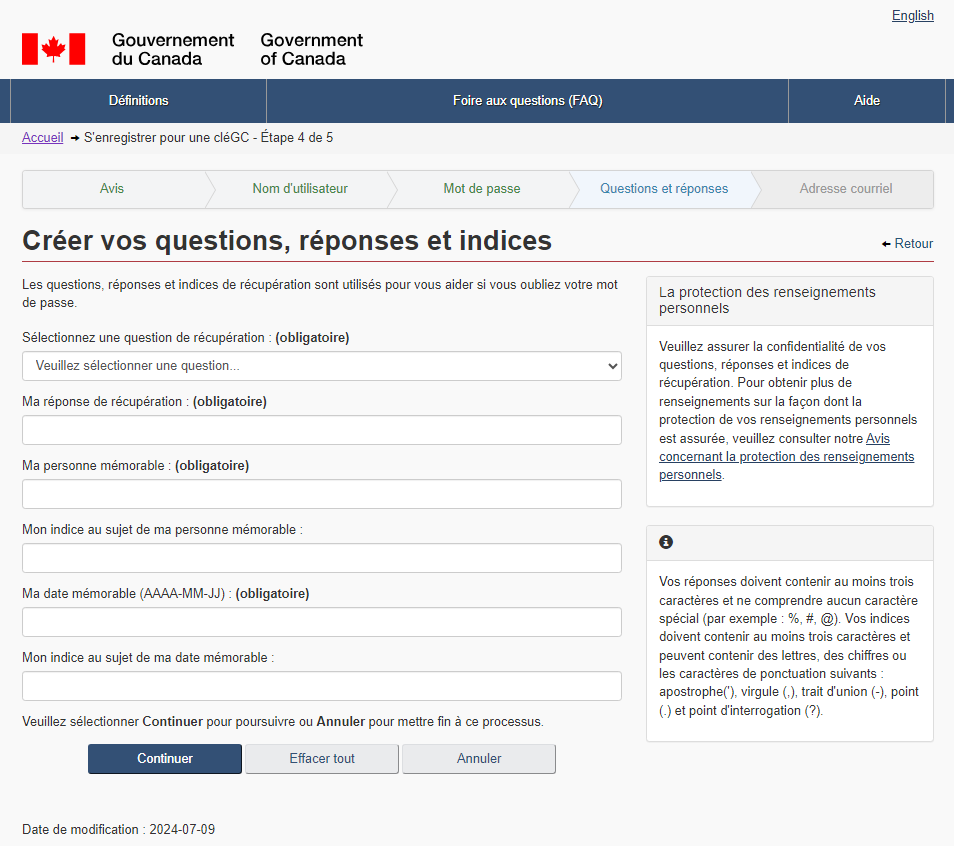Click the Canadian flag logo
Viewport: 954px width, 846px height.
pyautogui.click(x=53, y=49)
